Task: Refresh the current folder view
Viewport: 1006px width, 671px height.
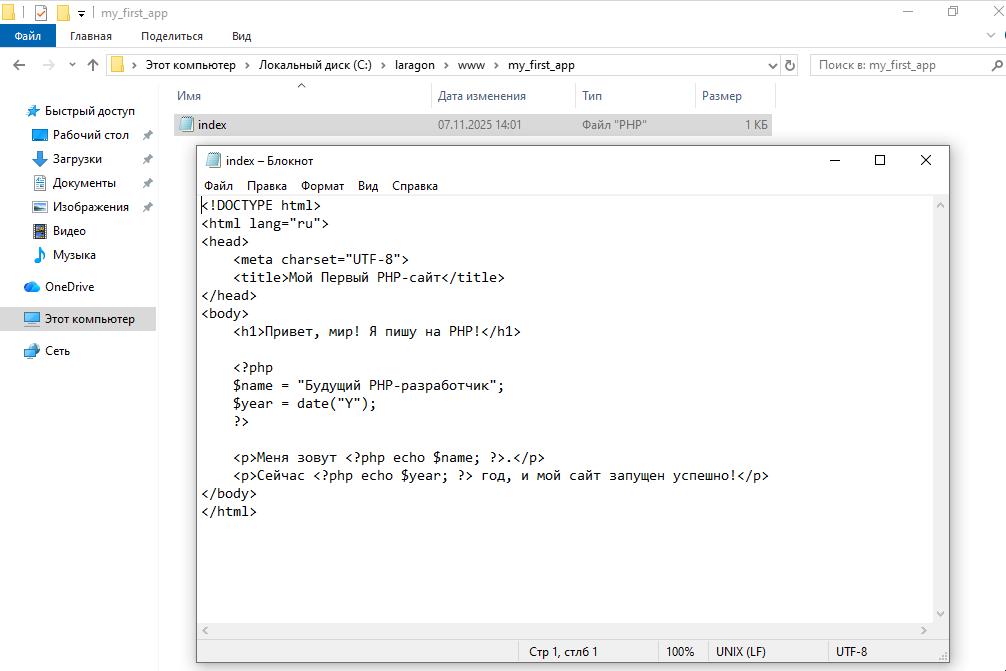Action: pos(790,65)
